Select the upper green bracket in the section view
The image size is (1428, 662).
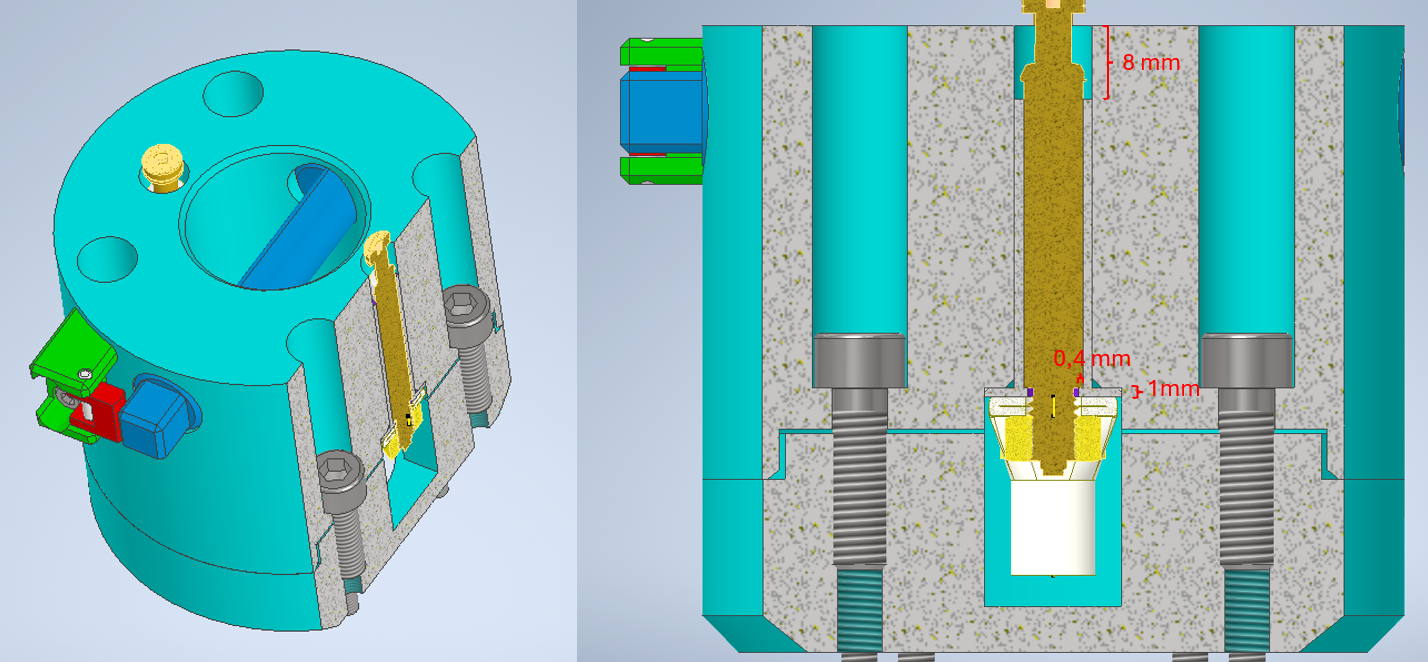pyautogui.click(x=661, y=54)
